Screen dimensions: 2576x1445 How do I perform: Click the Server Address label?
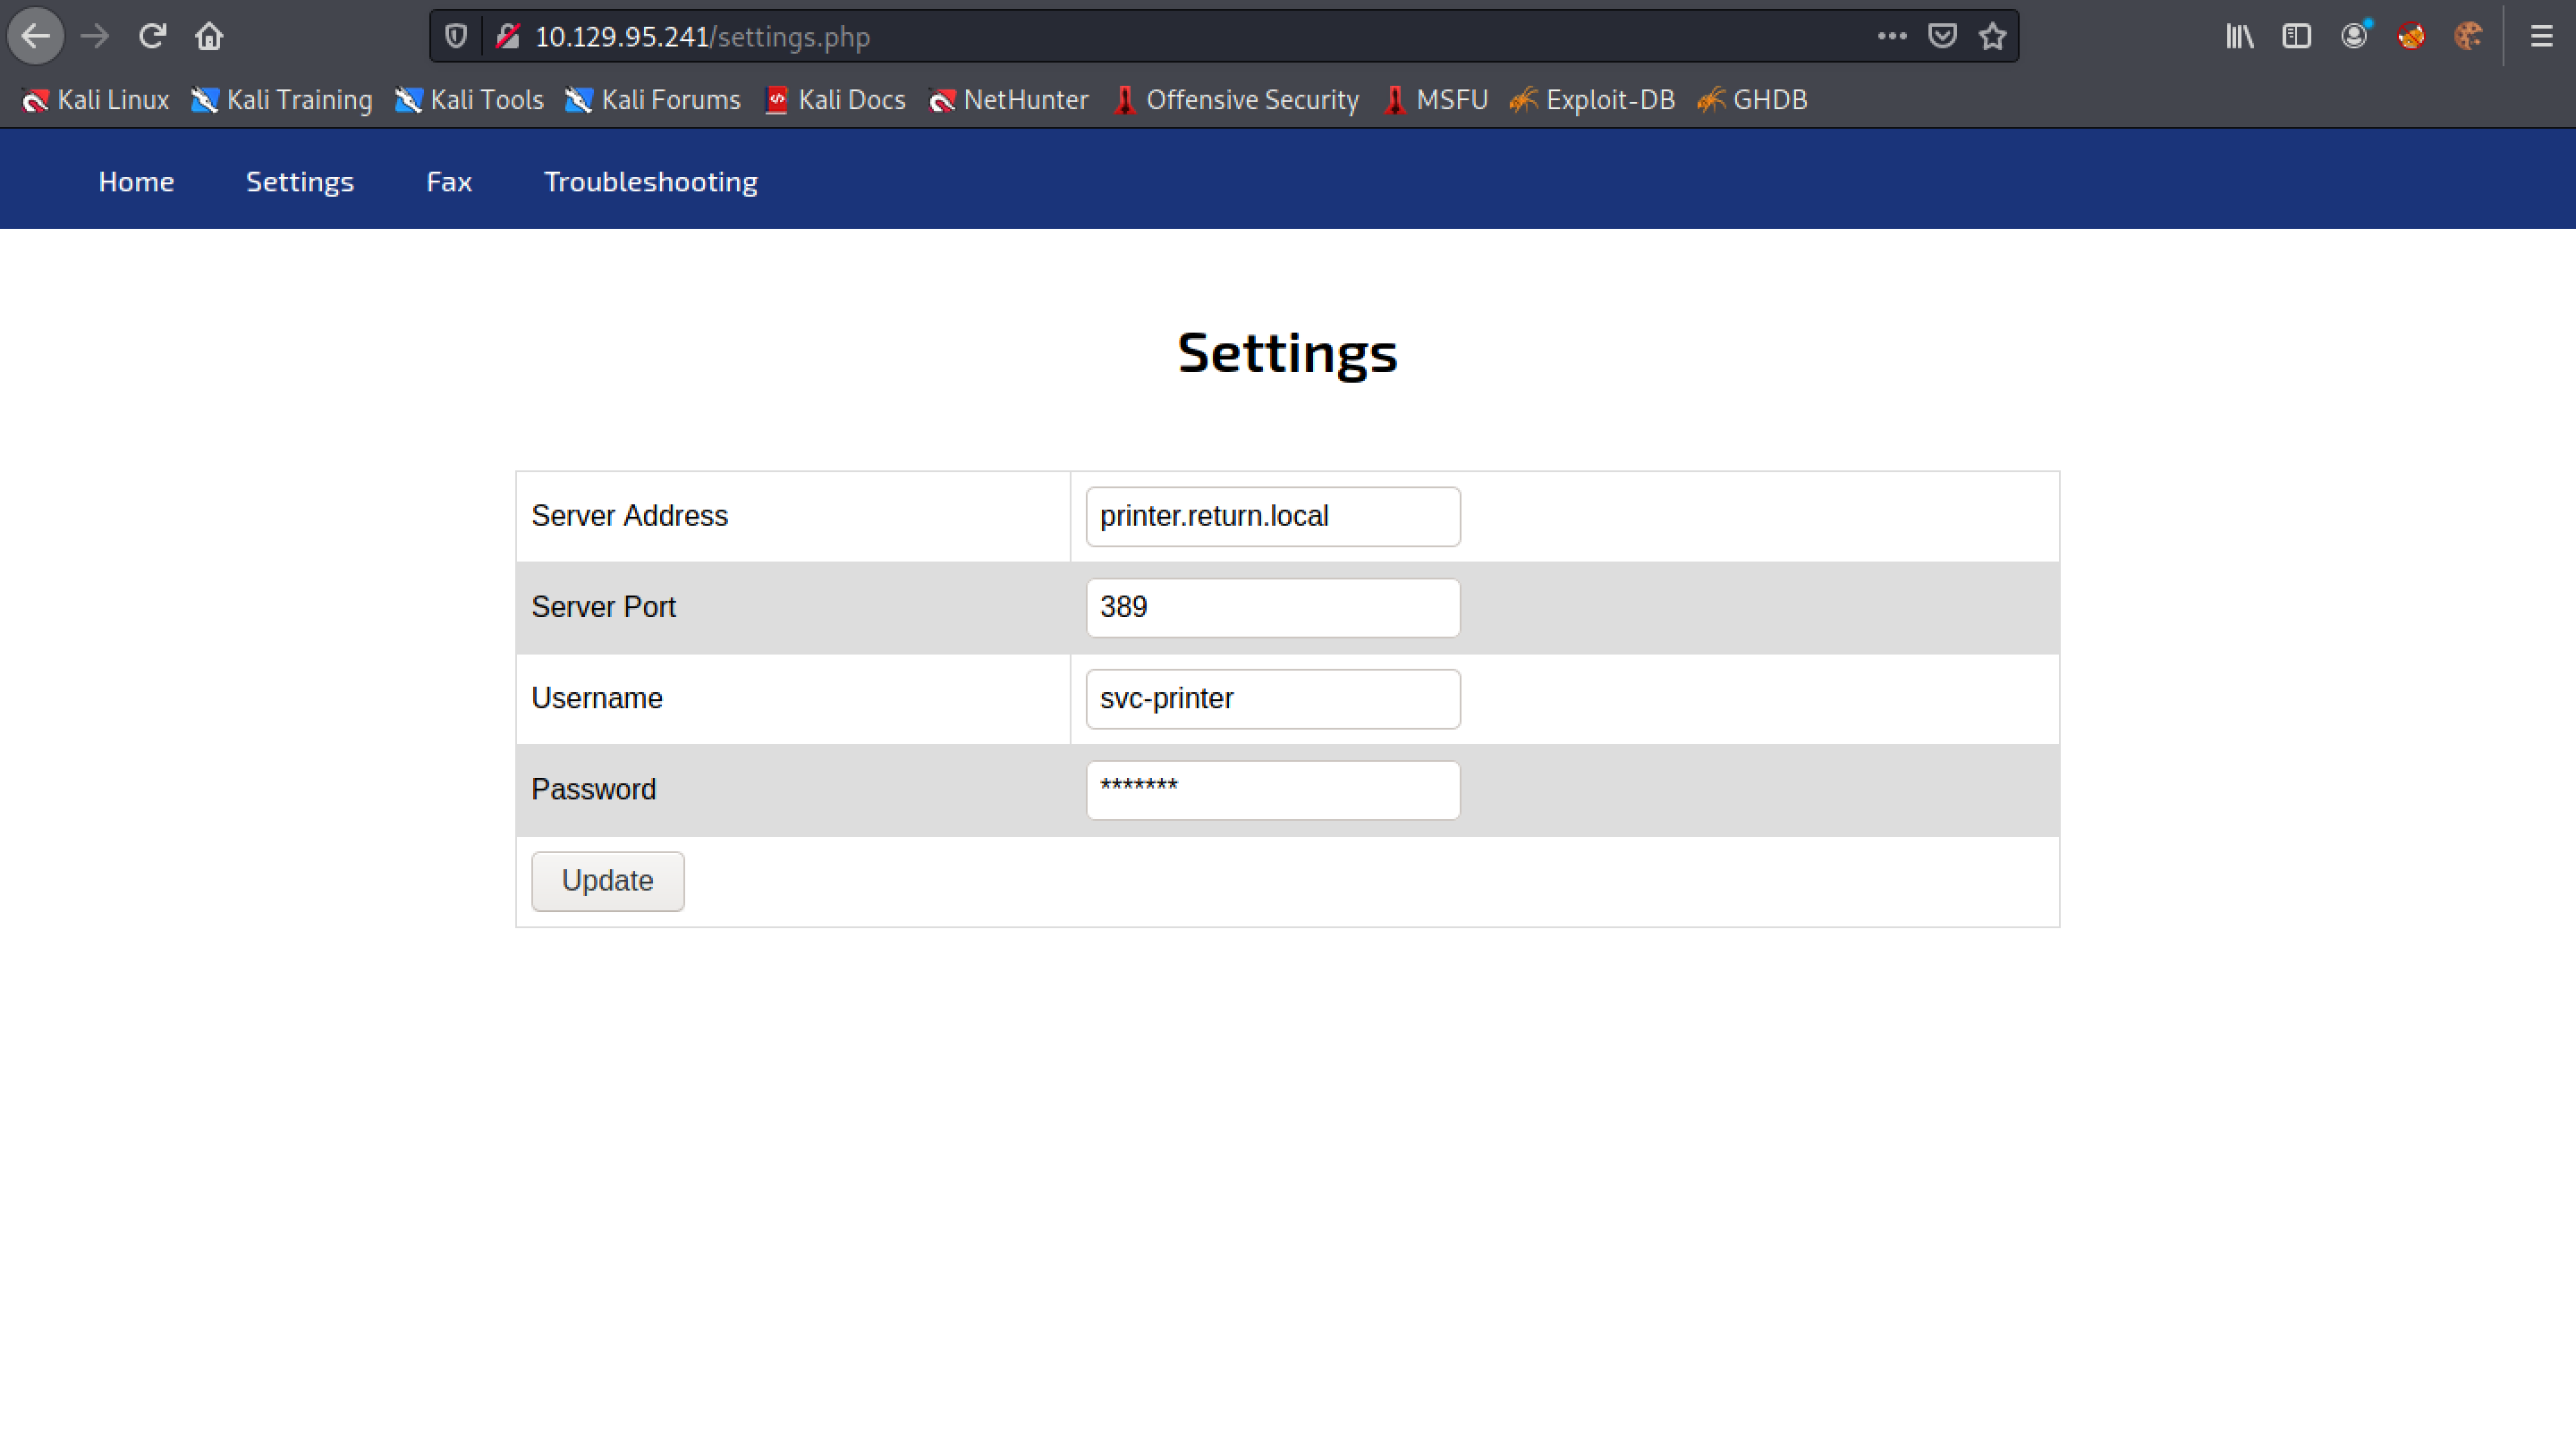tap(630, 516)
